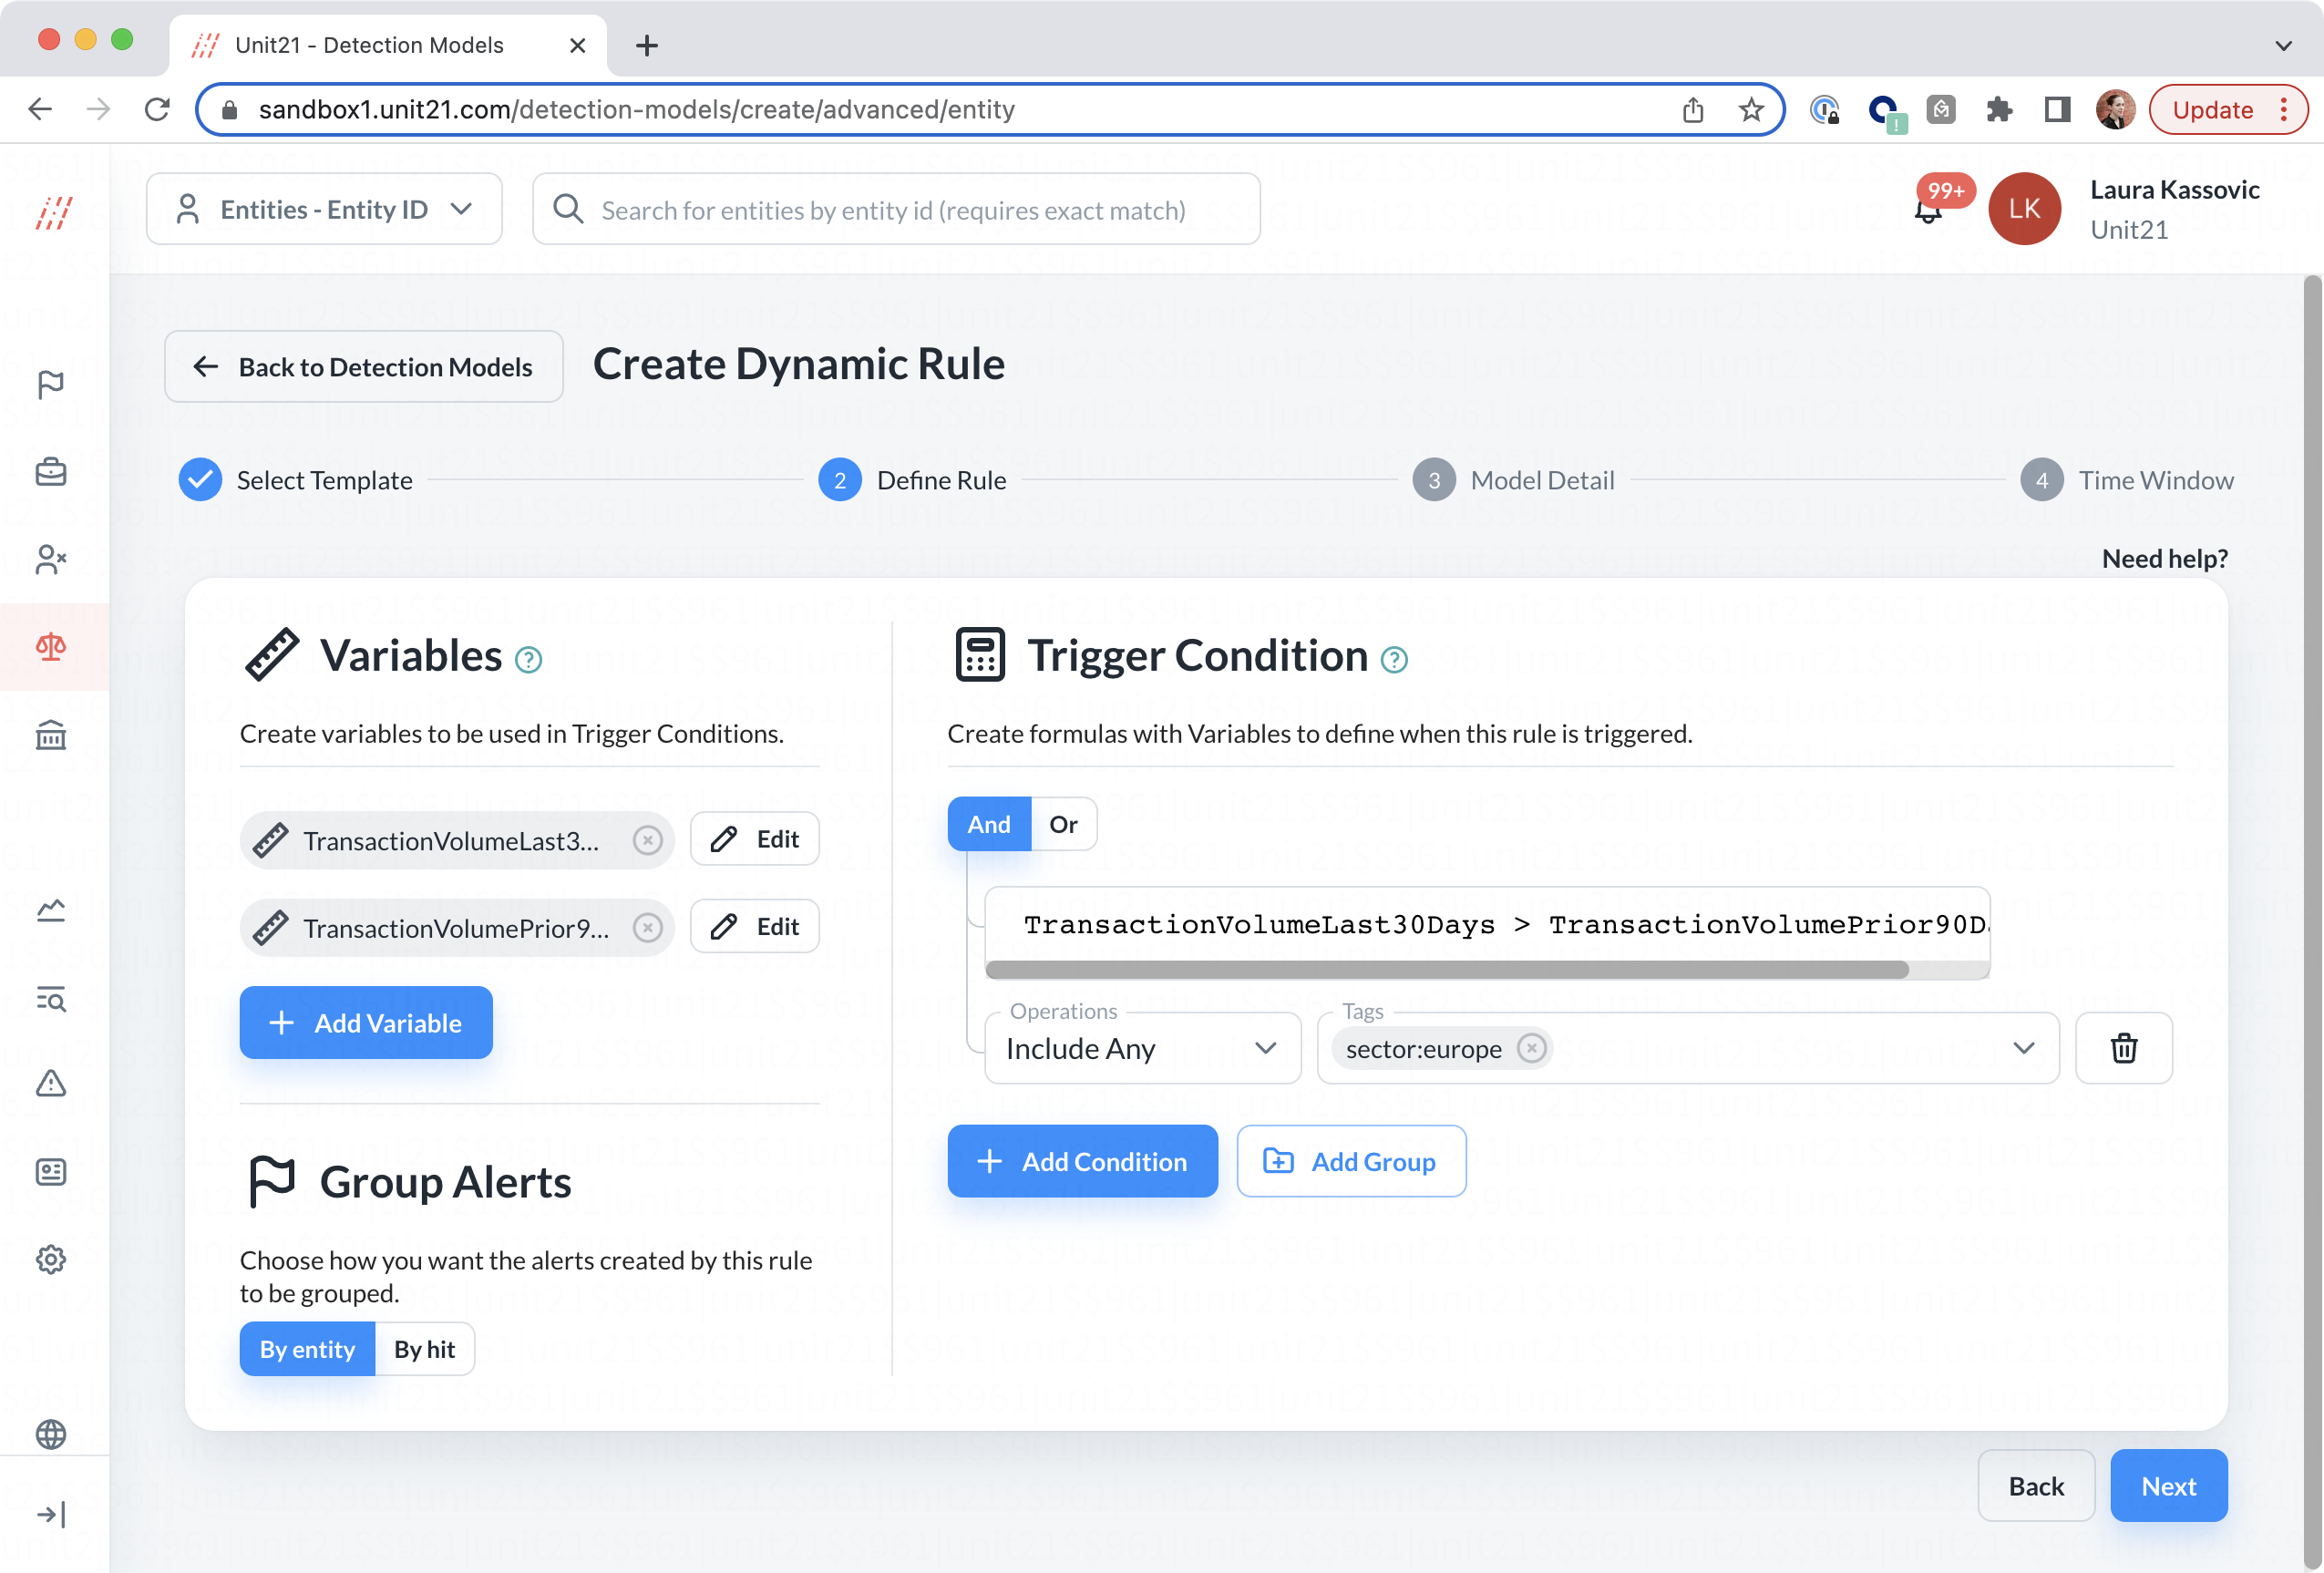This screenshot has height=1573, width=2324.
Task: Delete the trigger condition with trash icon
Action: [x=2123, y=1048]
